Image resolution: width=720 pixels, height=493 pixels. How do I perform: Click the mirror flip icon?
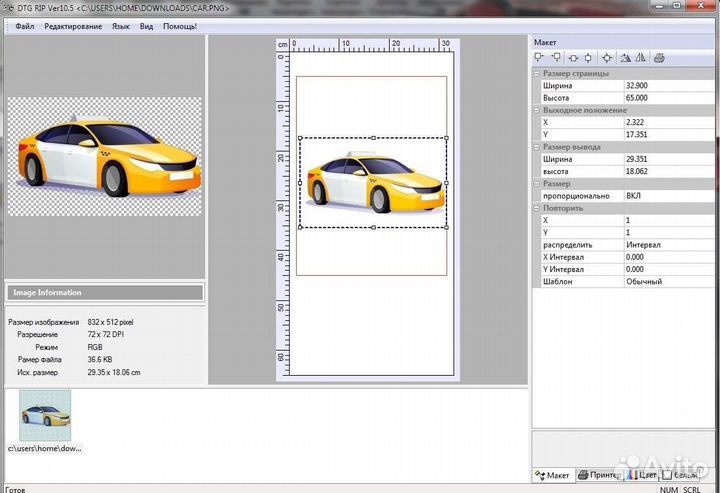coord(641,58)
